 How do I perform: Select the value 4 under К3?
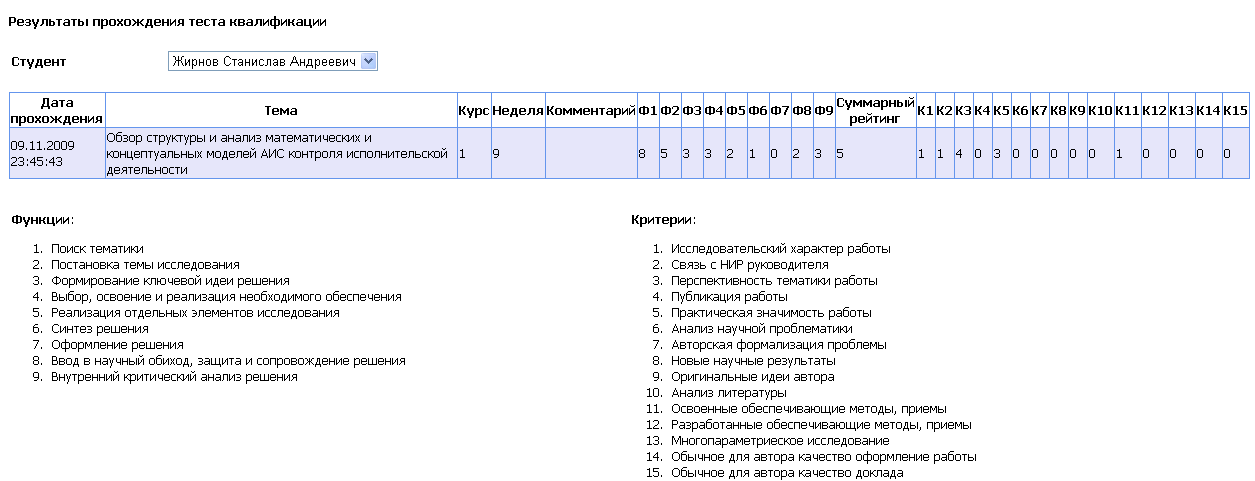pos(963,153)
